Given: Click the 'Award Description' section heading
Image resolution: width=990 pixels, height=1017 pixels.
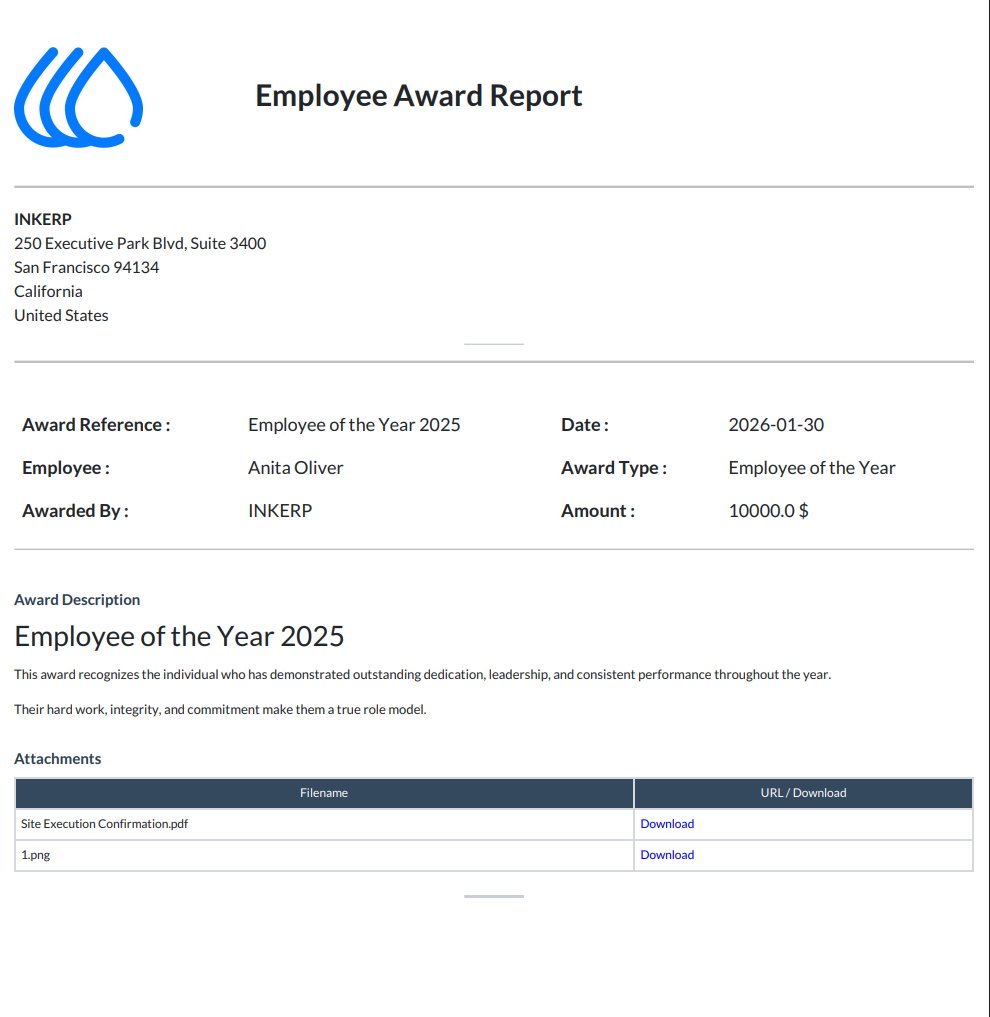Looking at the screenshot, I should [77, 600].
